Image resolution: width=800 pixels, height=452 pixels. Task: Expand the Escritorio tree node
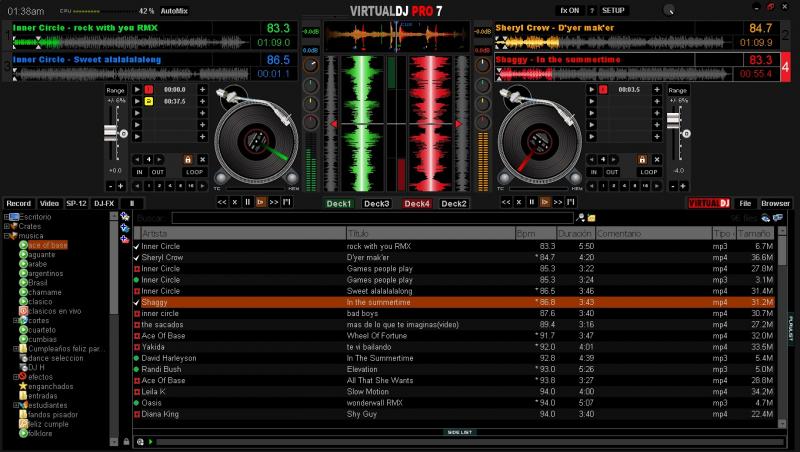[x=6, y=217]
